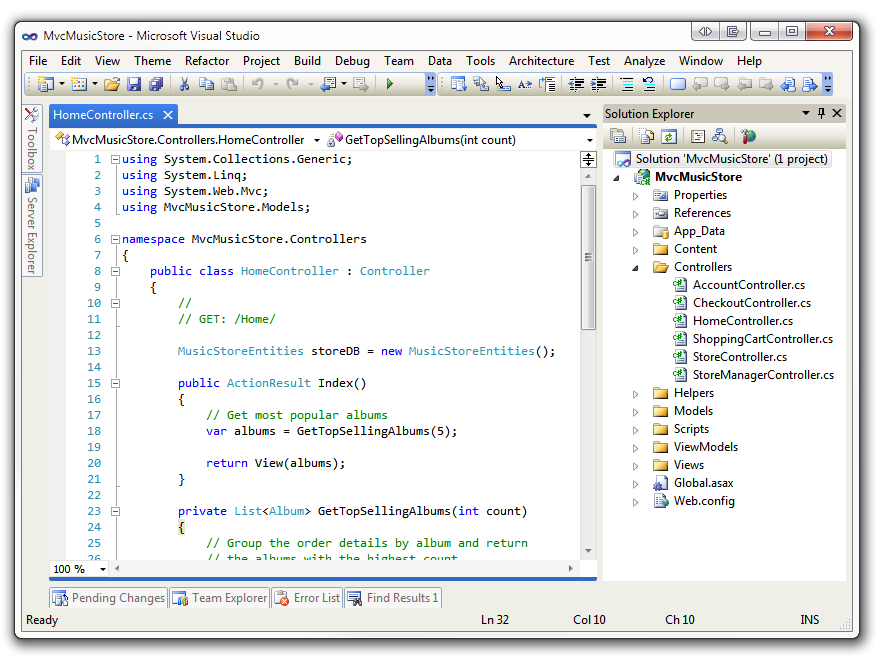The width and height of the screenshot is (878, 657).
Task: Open the zoom percentage selector showing 100%
Action: [x=77, y=568]
